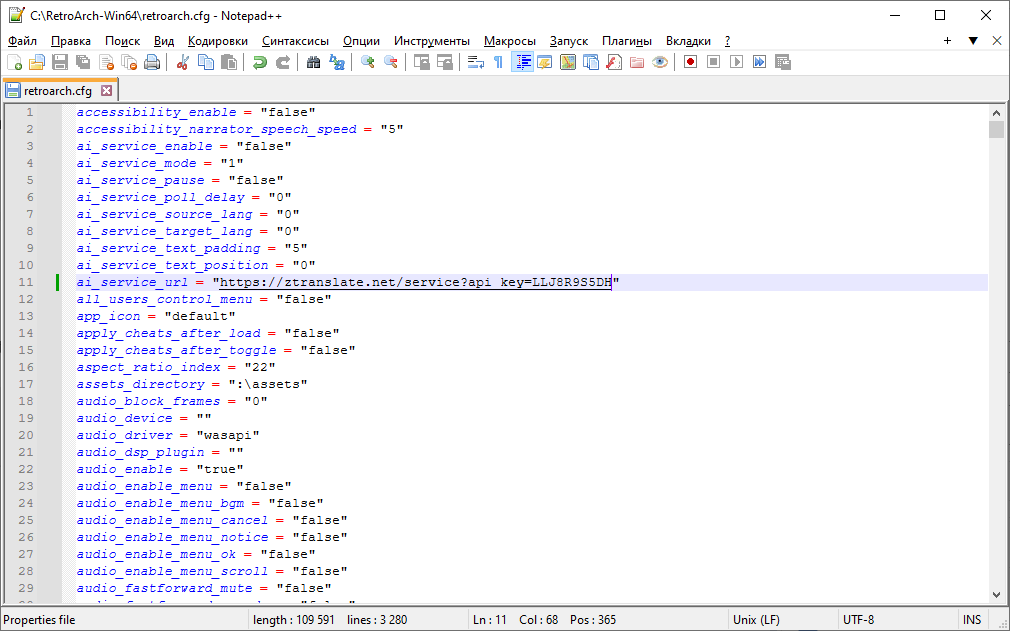Open the question mark help menu
This screenshot has height=631, width=1010.
727,41
